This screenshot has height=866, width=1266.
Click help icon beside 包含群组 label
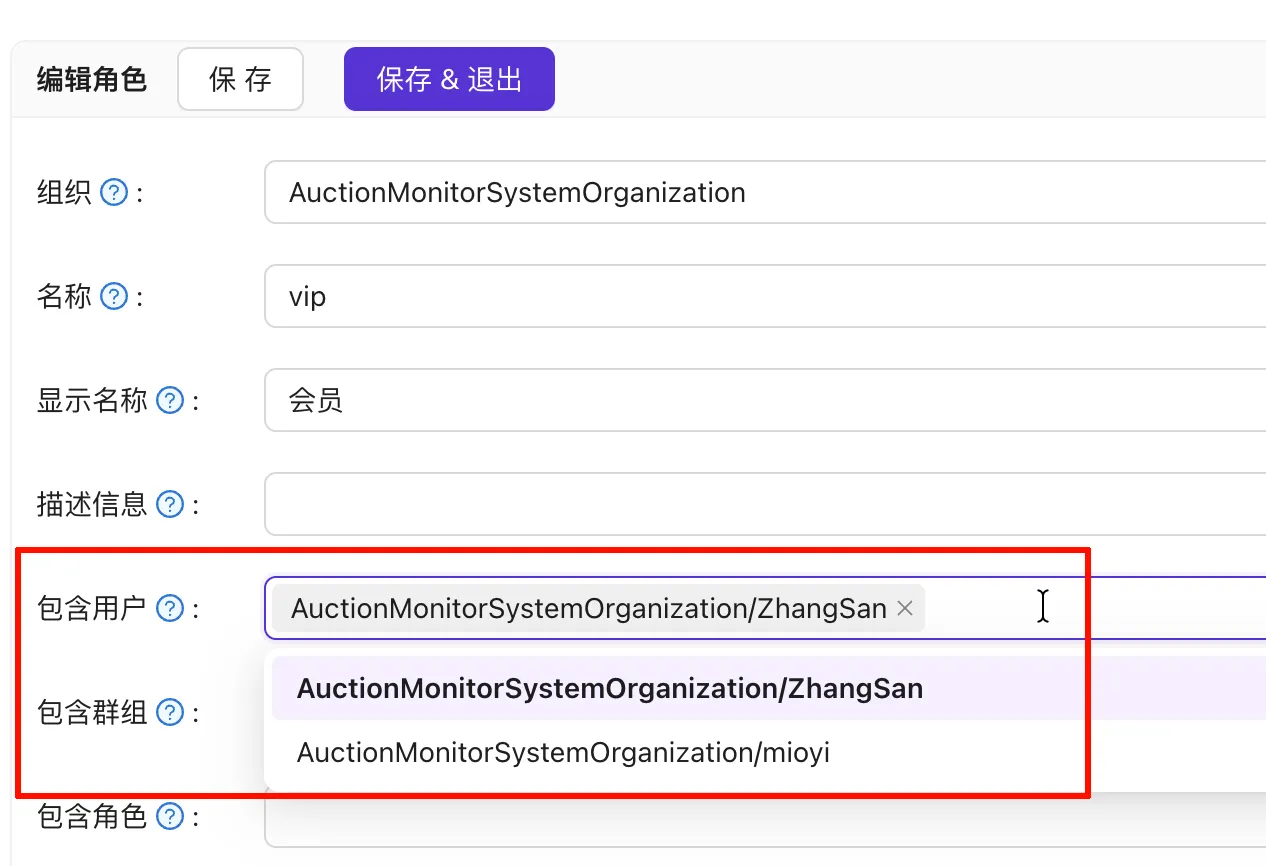point(171,712)
